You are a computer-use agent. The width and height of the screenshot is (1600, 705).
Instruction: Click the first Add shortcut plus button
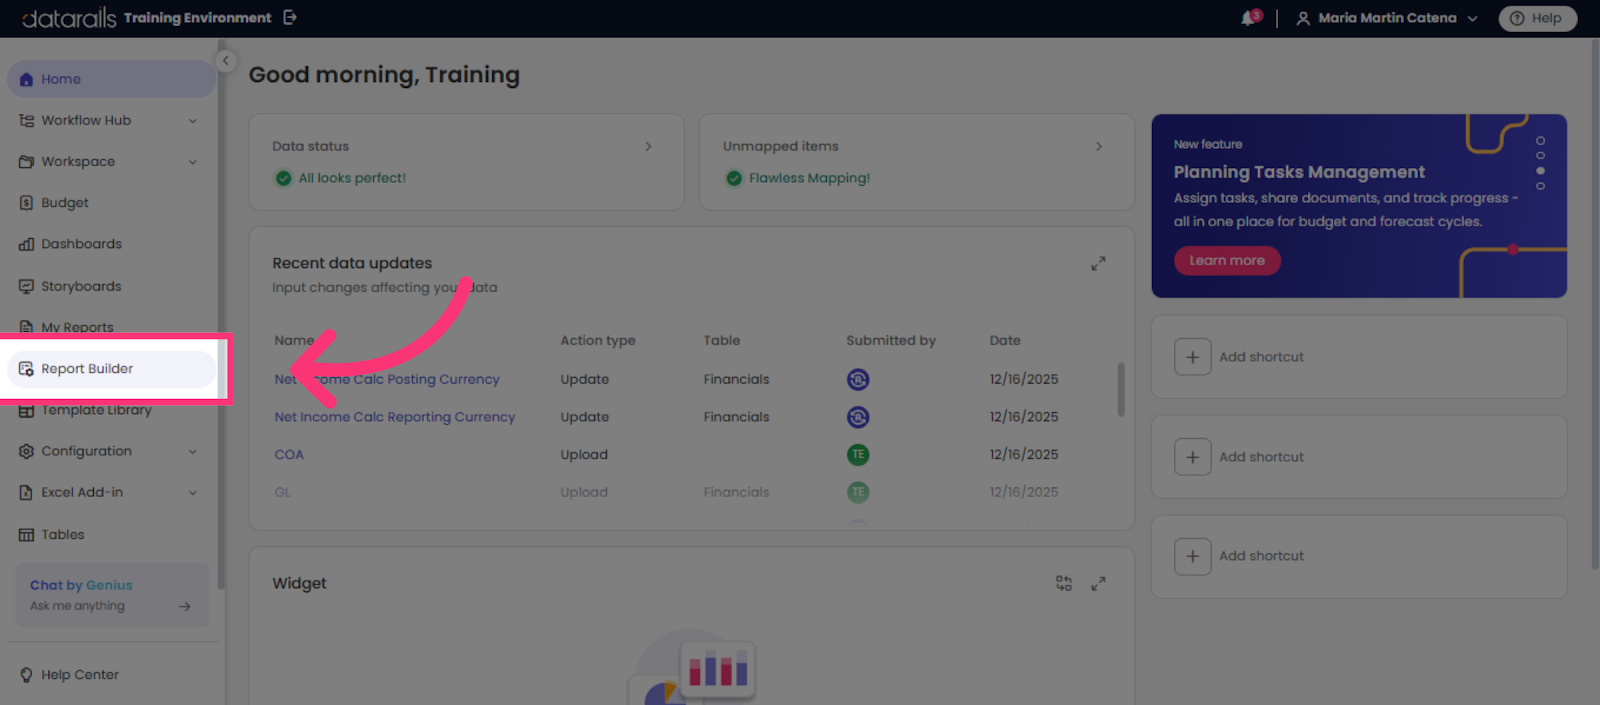1193,357
